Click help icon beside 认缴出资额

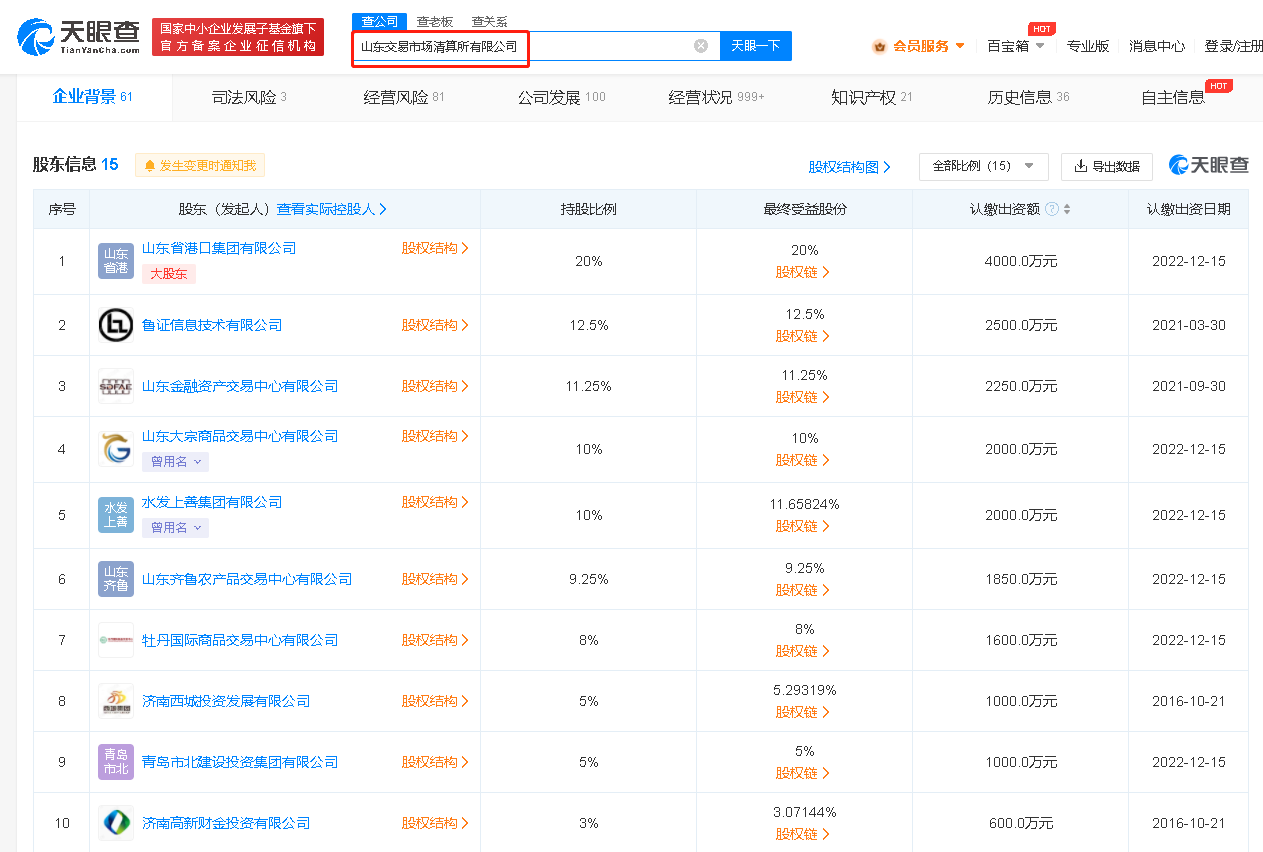coord(1052,209)
